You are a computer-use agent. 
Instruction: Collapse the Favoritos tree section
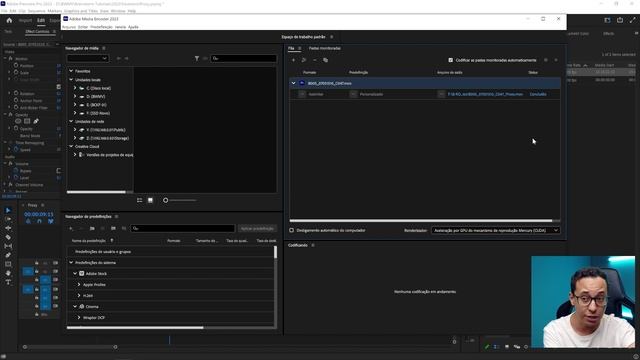(71, 71)
